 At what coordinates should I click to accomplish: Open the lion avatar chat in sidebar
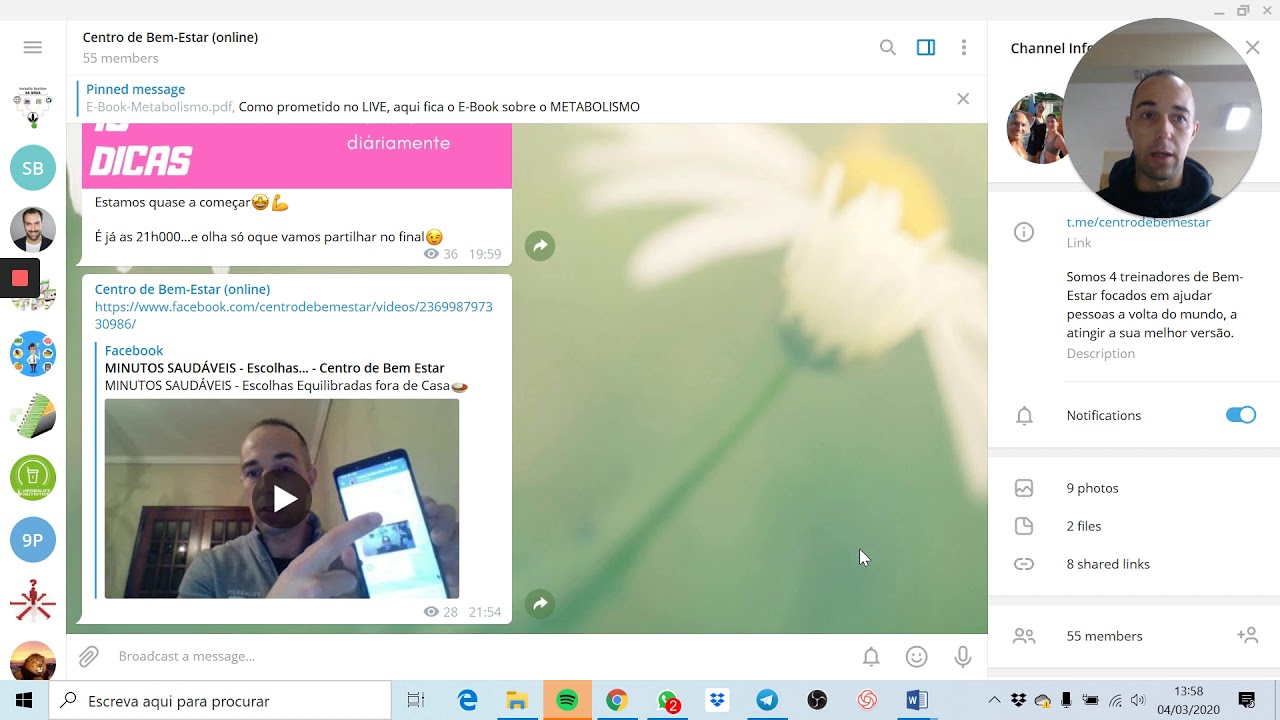pyautogui.click(x=33, y=660)
